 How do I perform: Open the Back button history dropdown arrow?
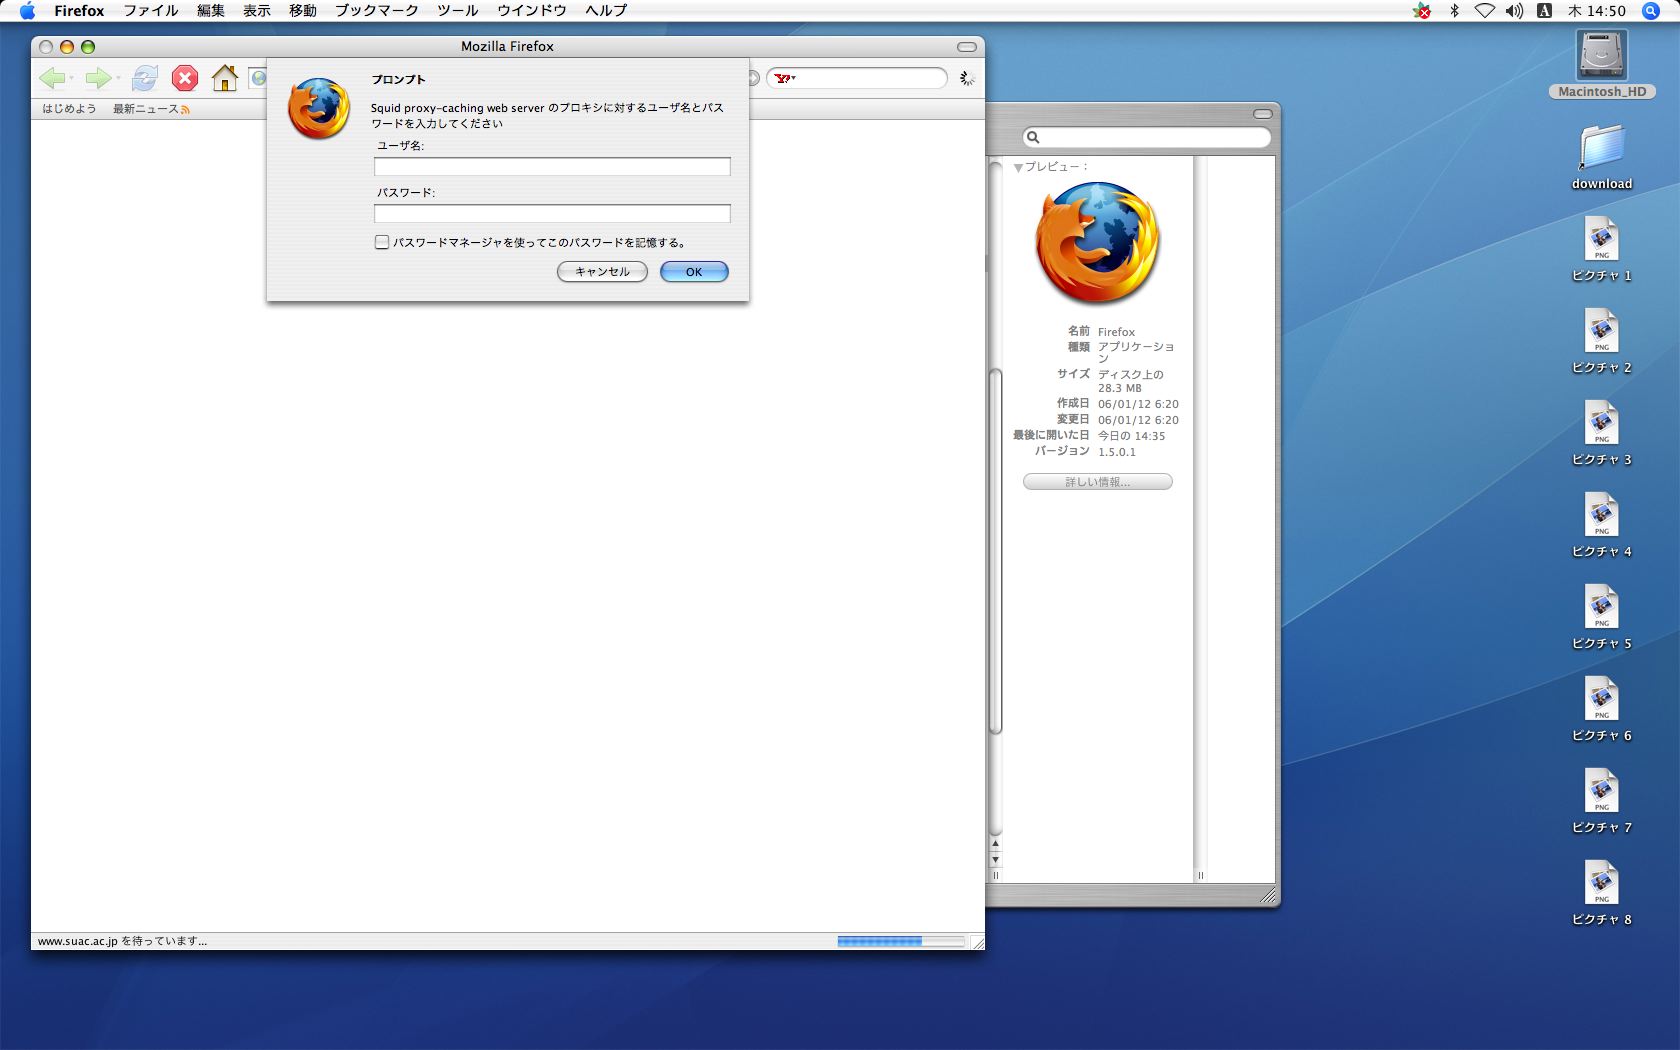coord(71,78)
